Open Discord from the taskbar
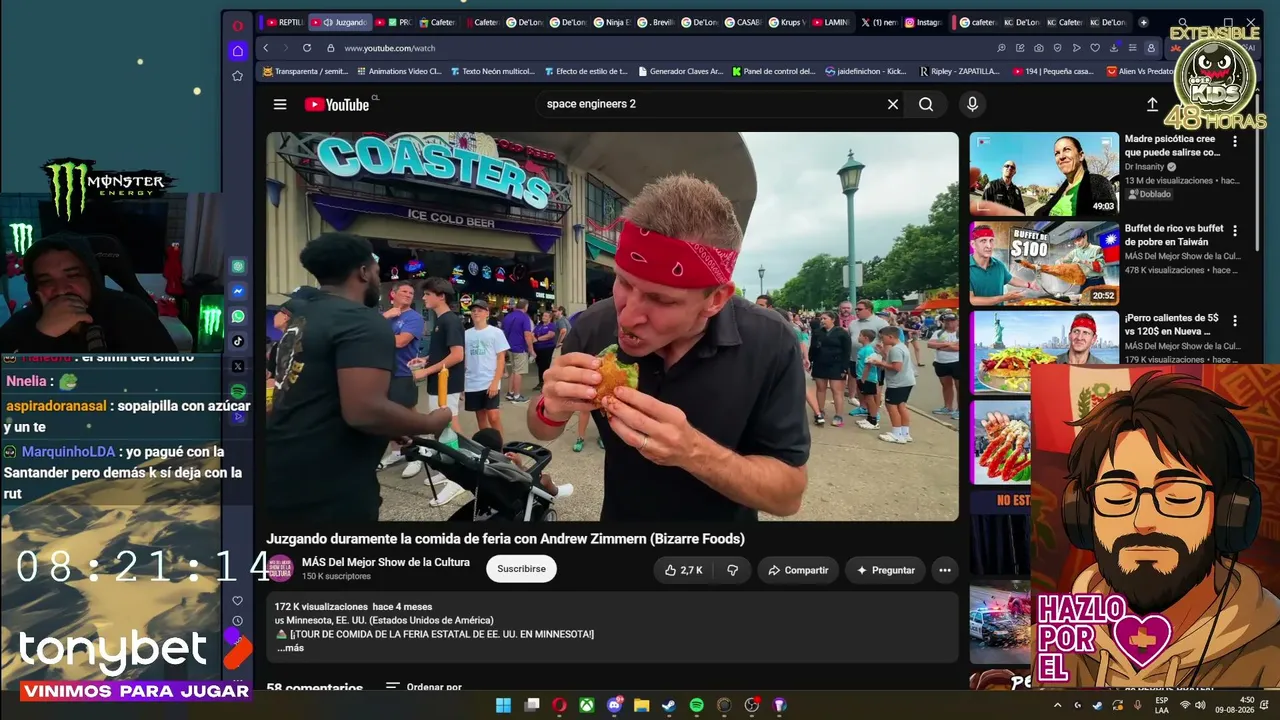The width and height of the screenshot is (1280, 720). tap(614, 705)
